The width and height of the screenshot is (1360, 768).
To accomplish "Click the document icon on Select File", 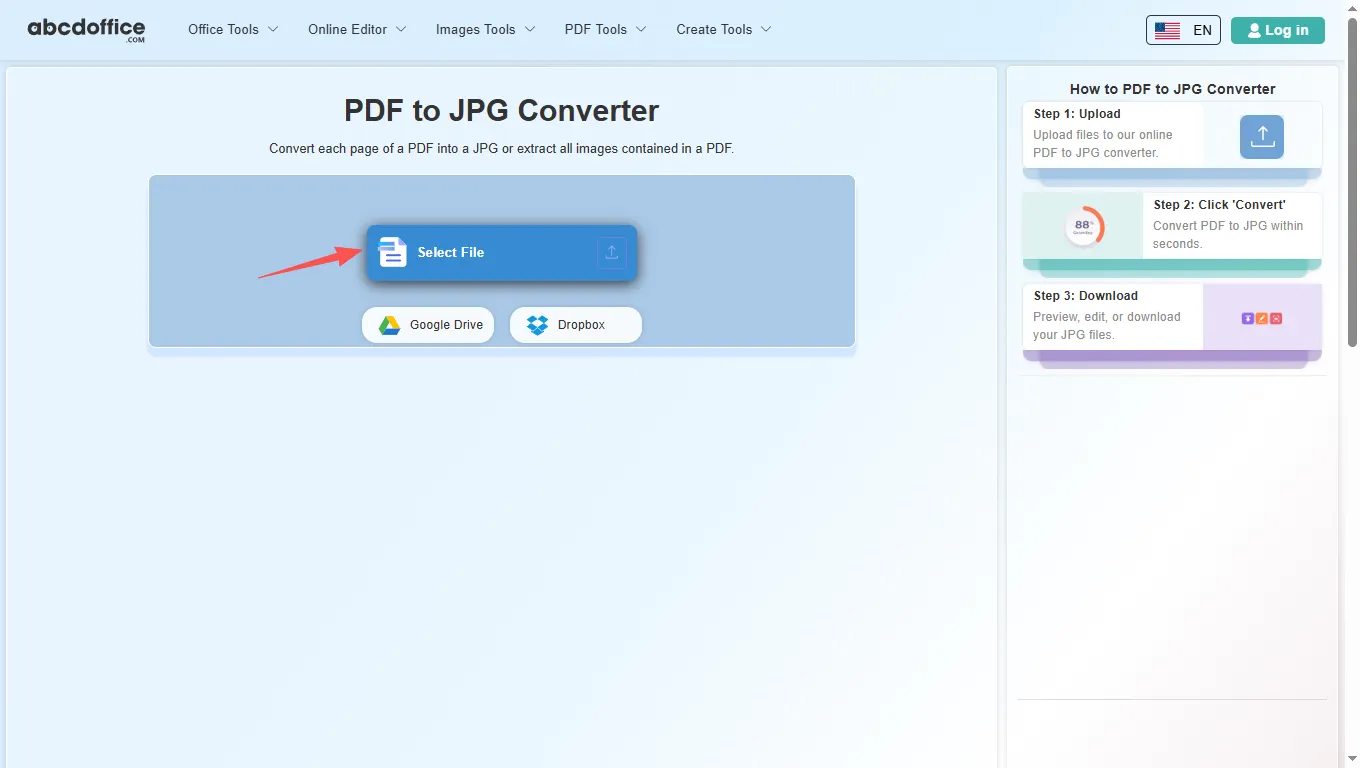I will 393,252.
